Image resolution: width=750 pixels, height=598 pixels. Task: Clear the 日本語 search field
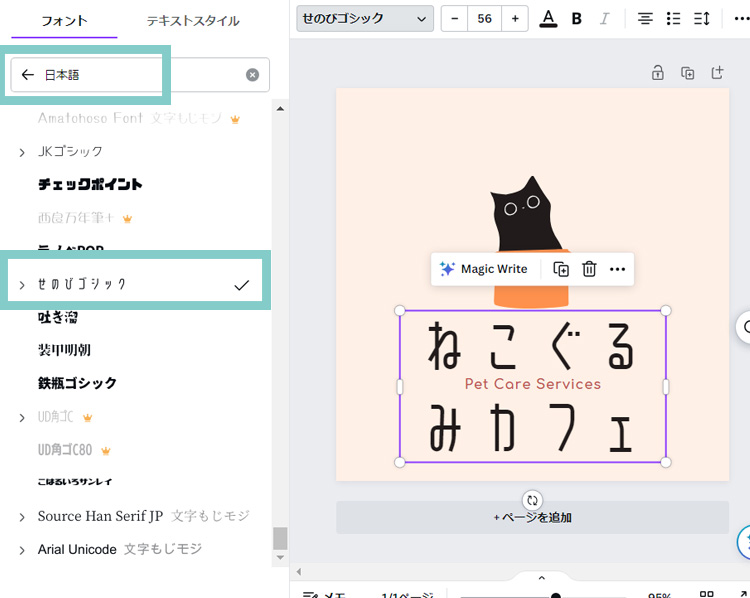click(x=253, y=75)
